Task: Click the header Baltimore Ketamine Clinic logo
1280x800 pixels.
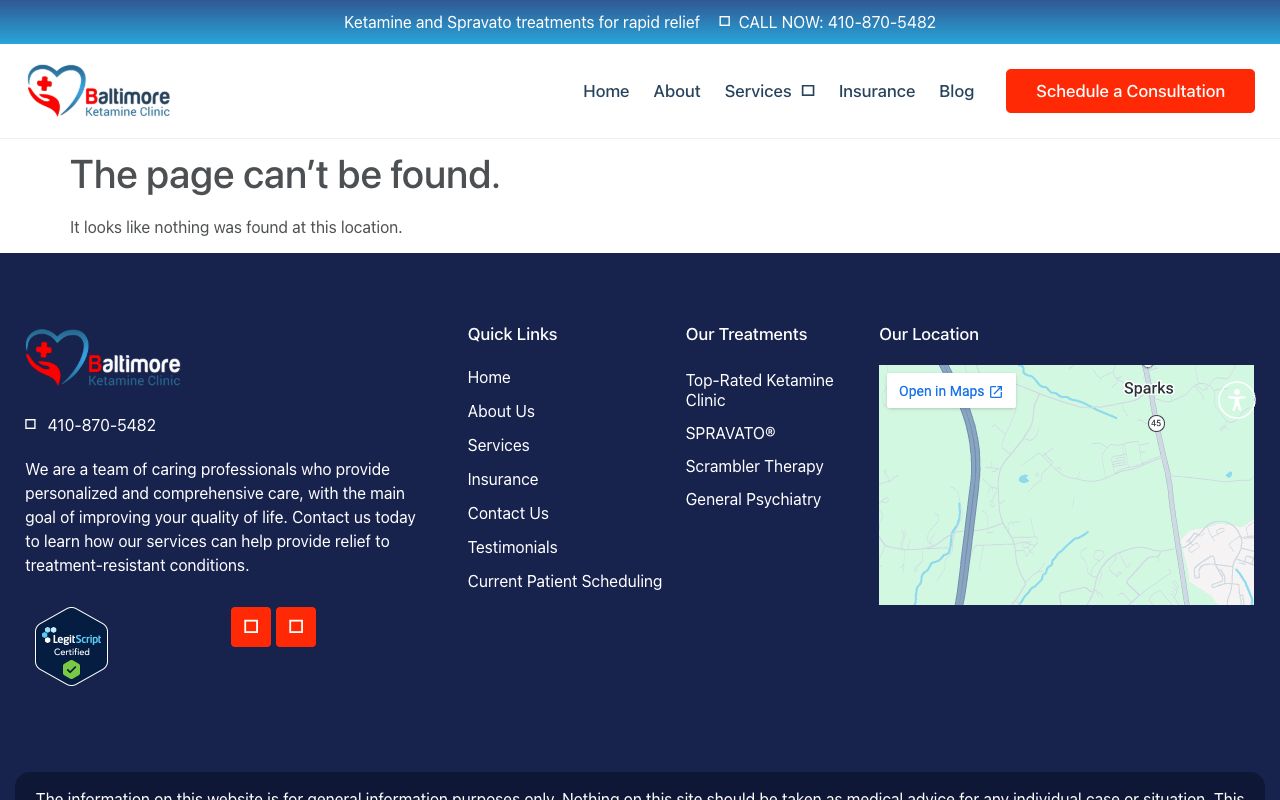Action: click(99, 91)
